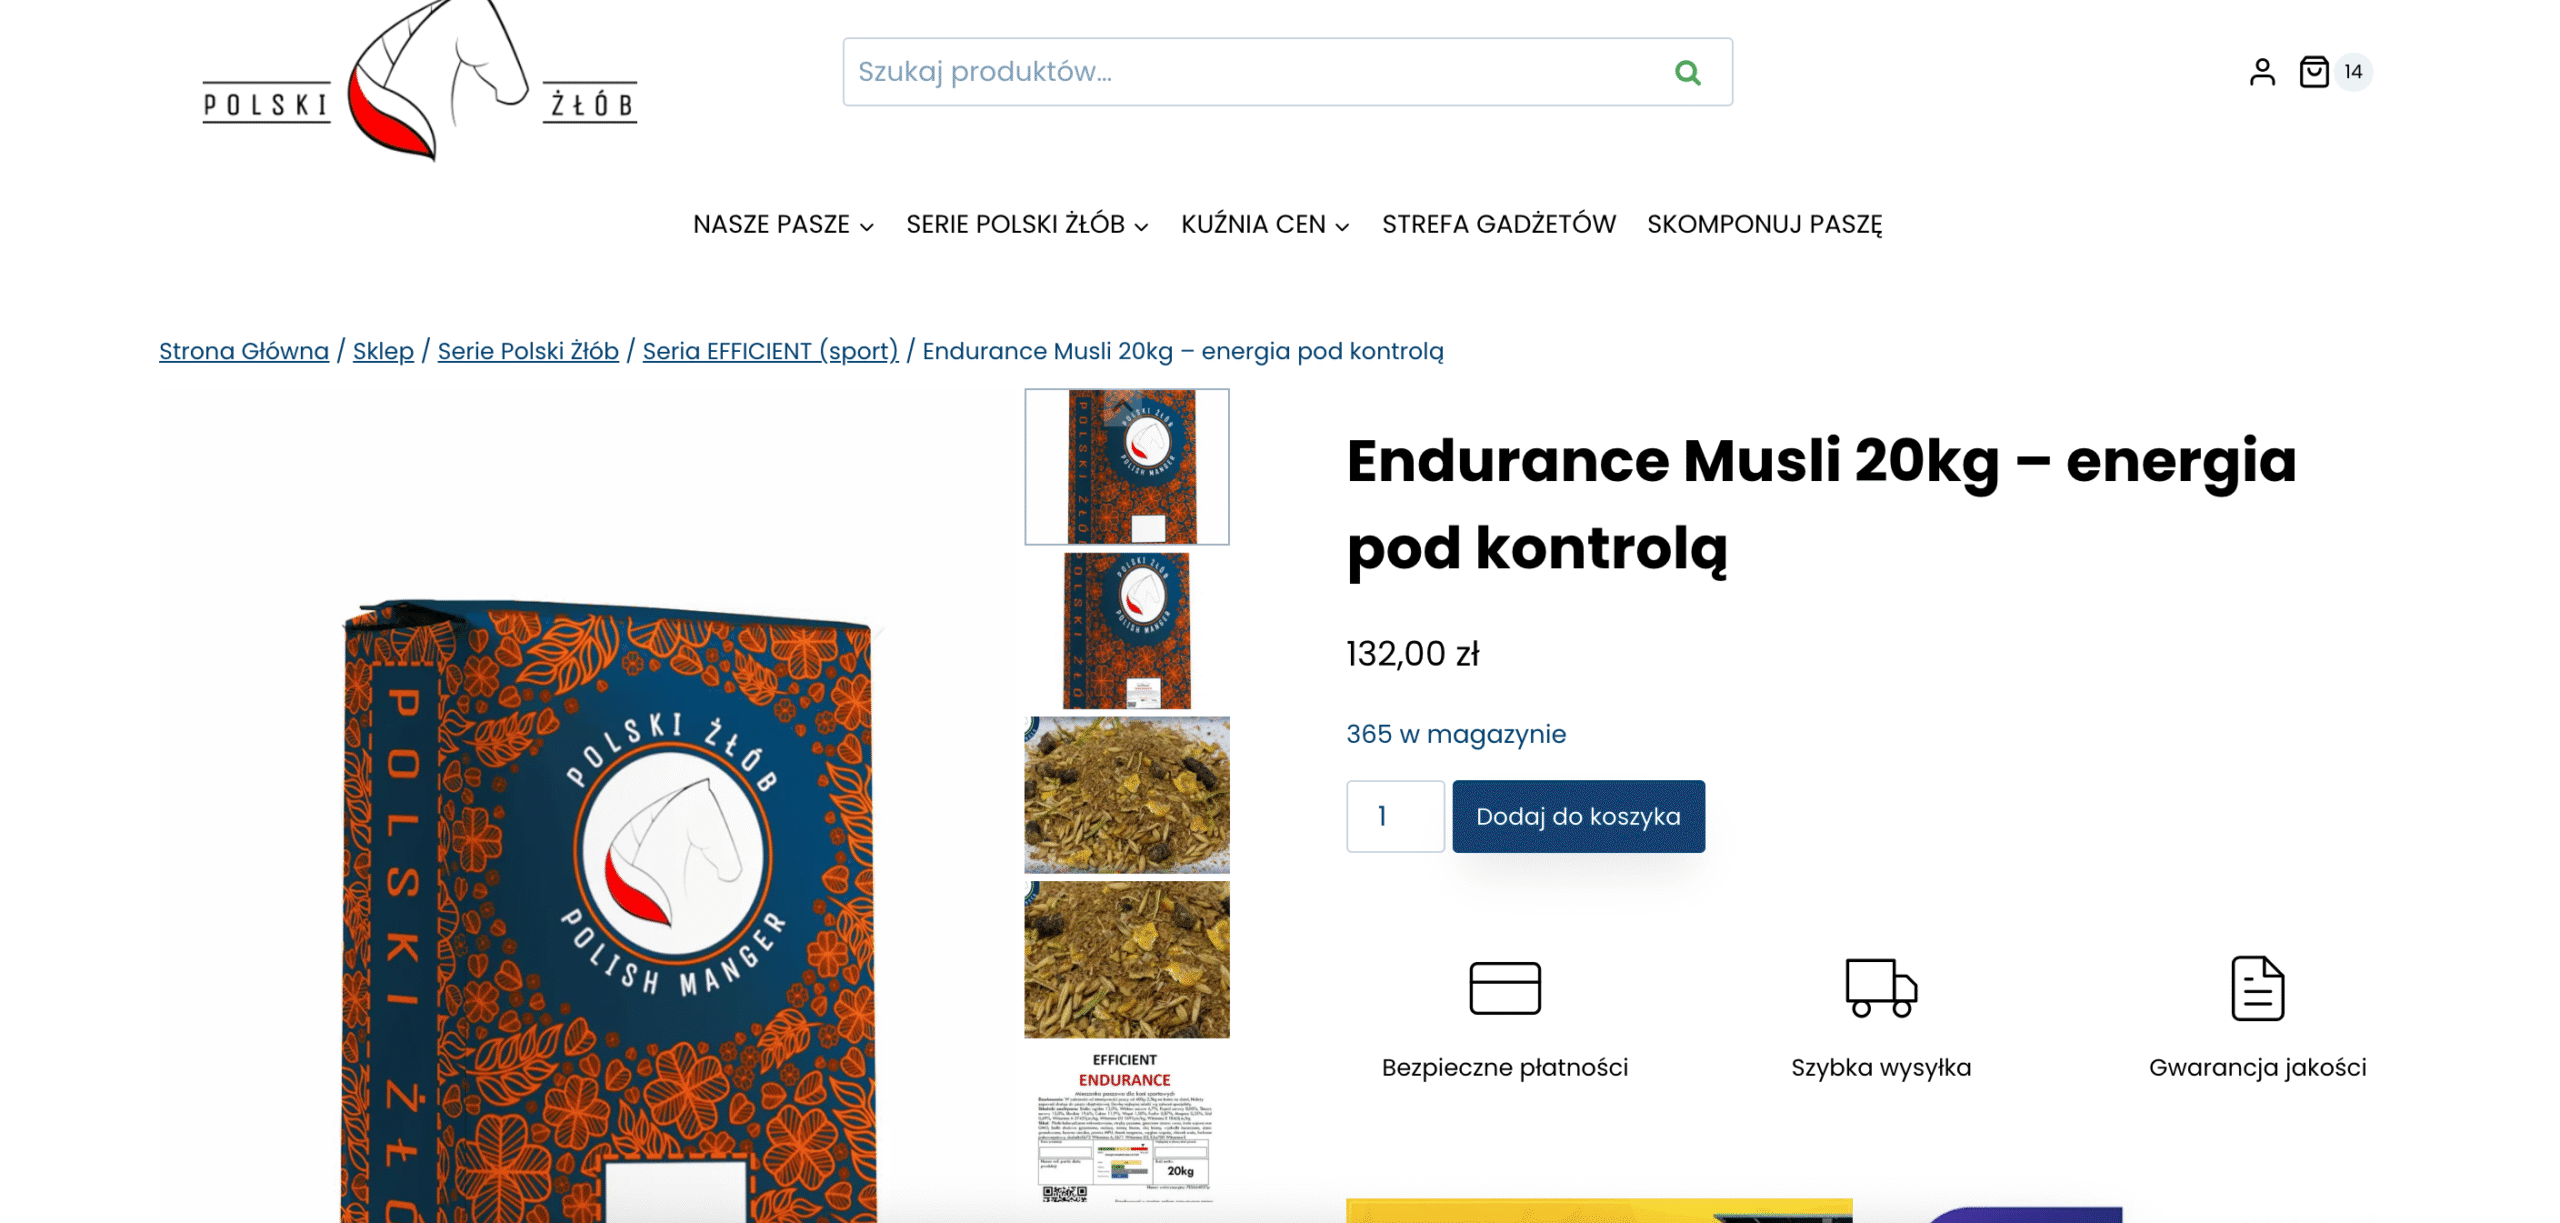This screenshot has height=1223, width=2560.
Task: Click the Polski Żłób horse logo
Action: pos(419,80)
